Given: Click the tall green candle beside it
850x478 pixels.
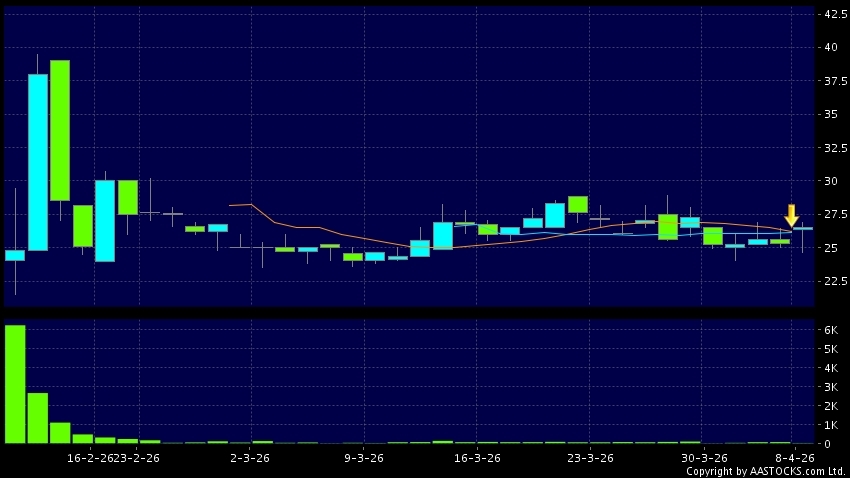Looking at the screenshot, I should click(60, 130).
